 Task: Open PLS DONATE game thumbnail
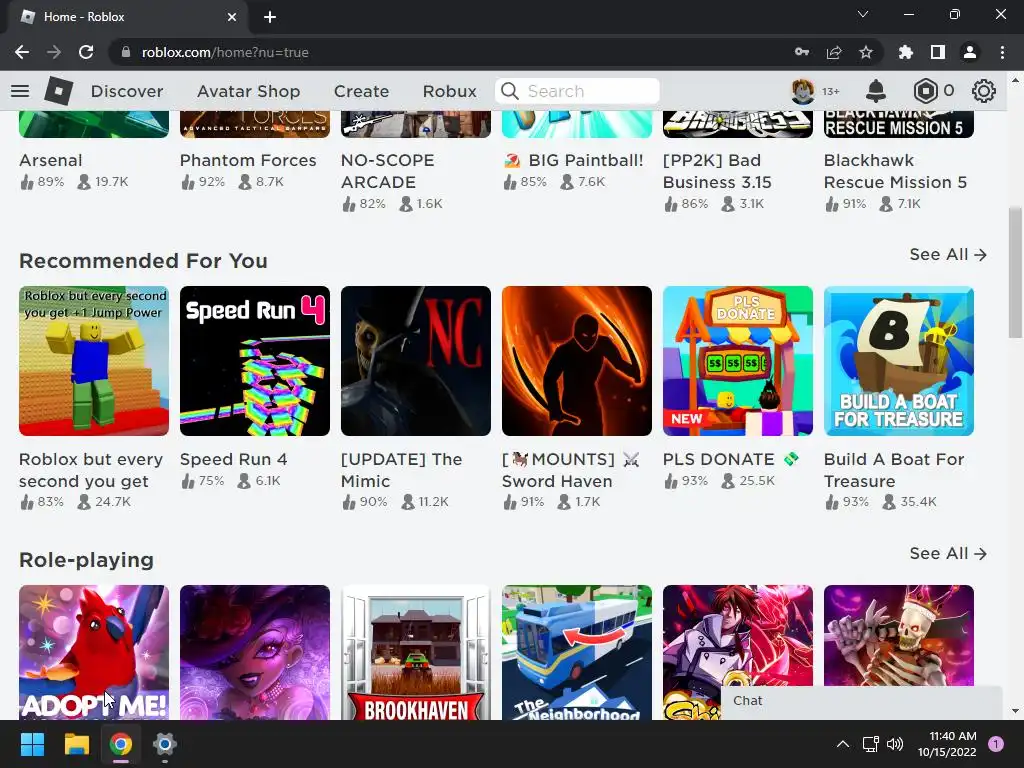(738, 361)
